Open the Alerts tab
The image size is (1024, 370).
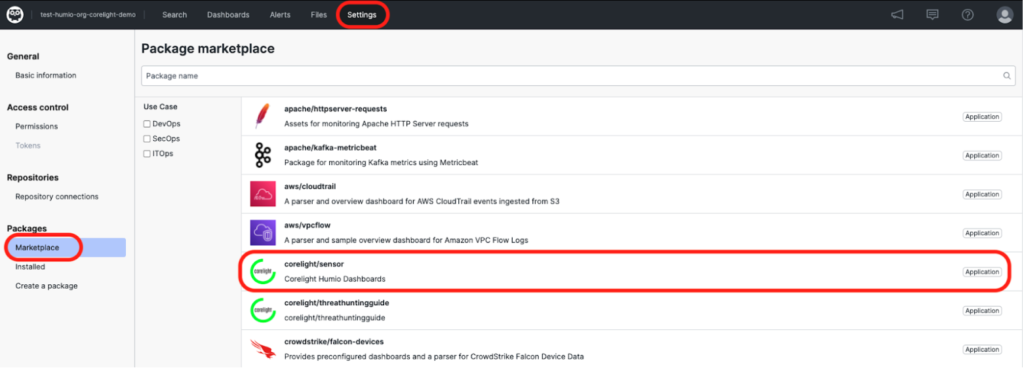click(280, 14)
